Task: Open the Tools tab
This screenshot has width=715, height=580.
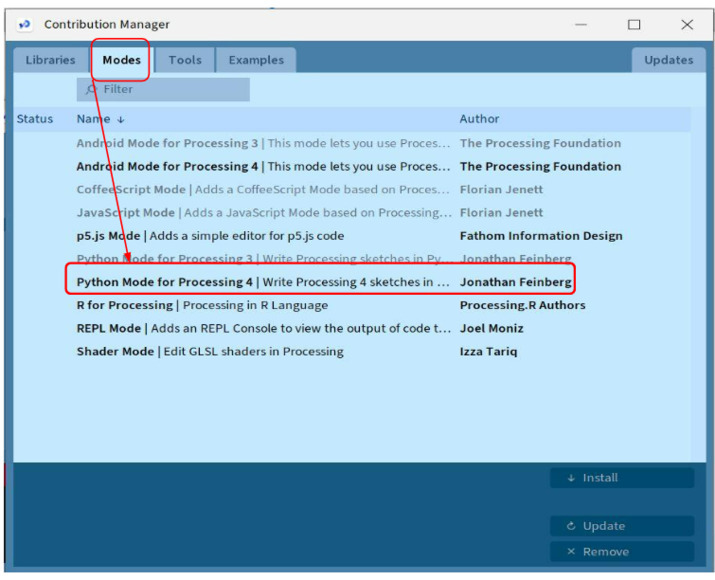Action: click(185, 60)
